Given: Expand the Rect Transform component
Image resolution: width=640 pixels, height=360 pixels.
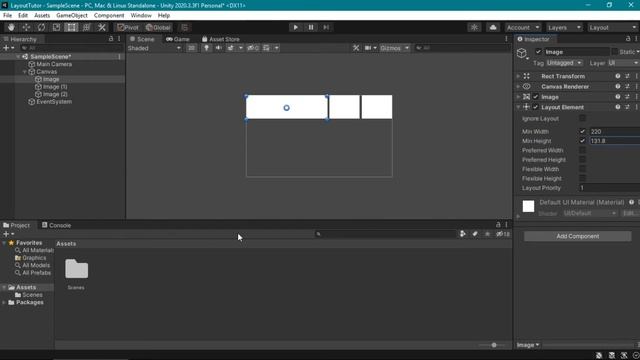Looking at the screenshot, I should (x=518, y=76).
